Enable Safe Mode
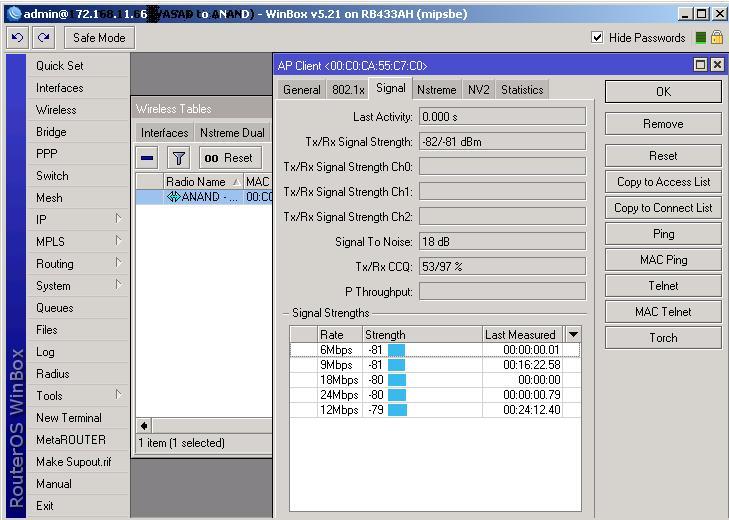729x520 pixels. click(99, 38)
